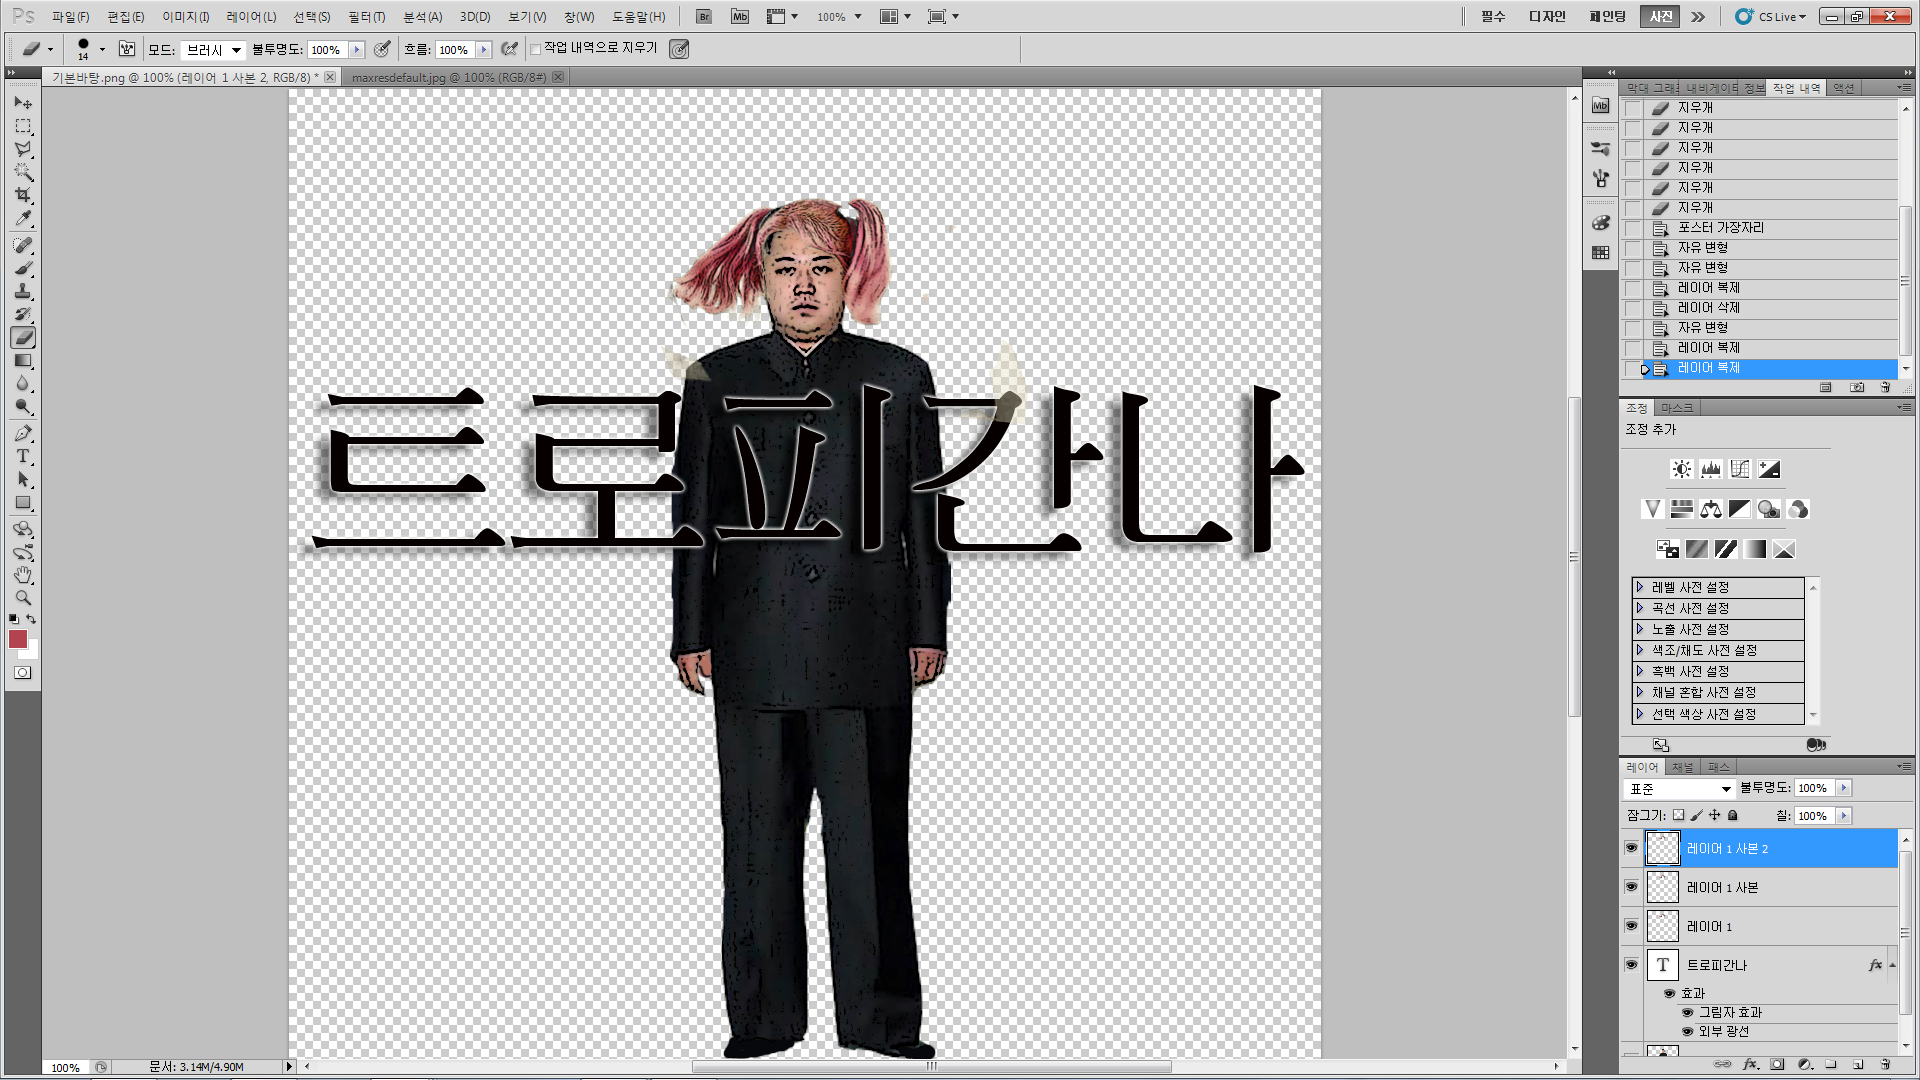
Task: Expand 레벨 사전 설정 presets
Action: pyautogui.click(x=1640, y=587)
